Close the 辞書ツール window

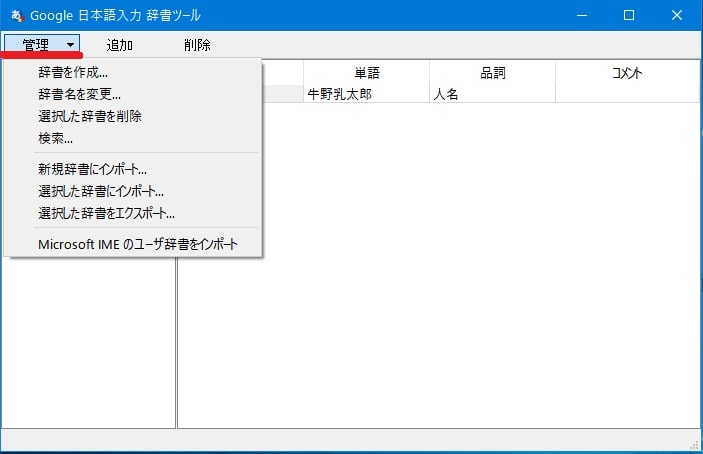[x=677, y=15]
